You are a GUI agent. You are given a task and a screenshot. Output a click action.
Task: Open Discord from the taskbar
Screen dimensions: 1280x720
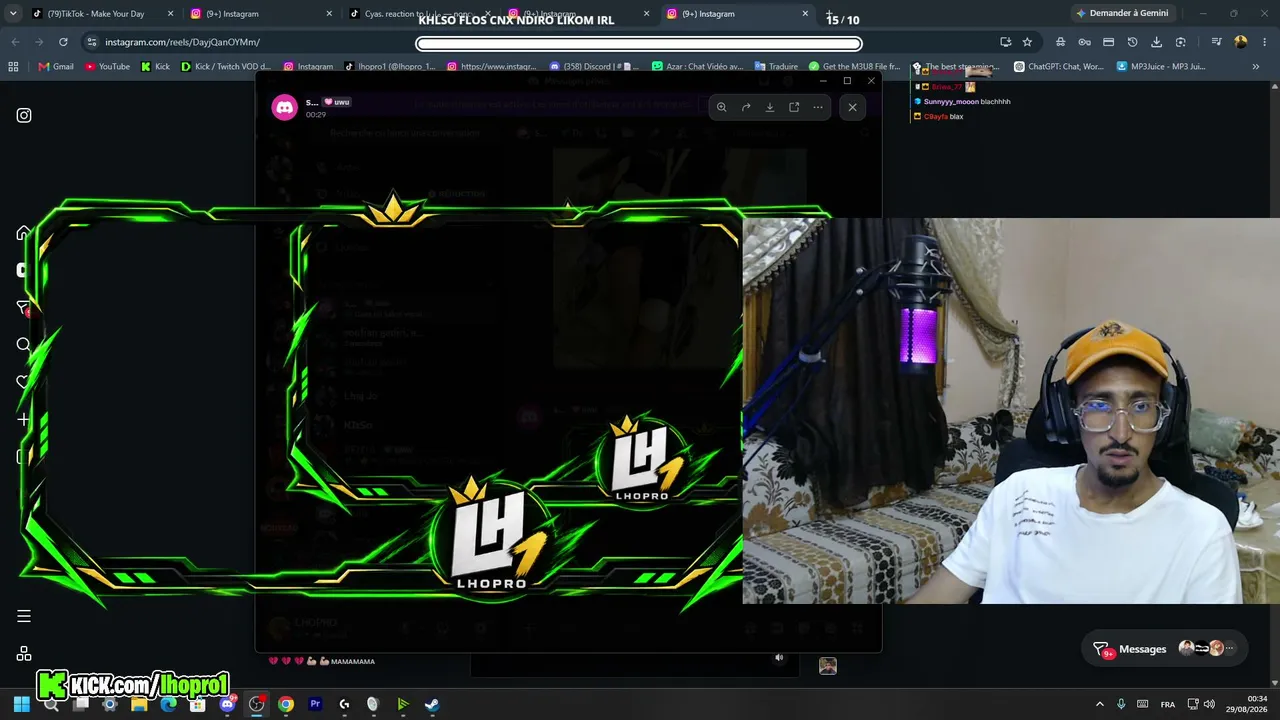227,704
